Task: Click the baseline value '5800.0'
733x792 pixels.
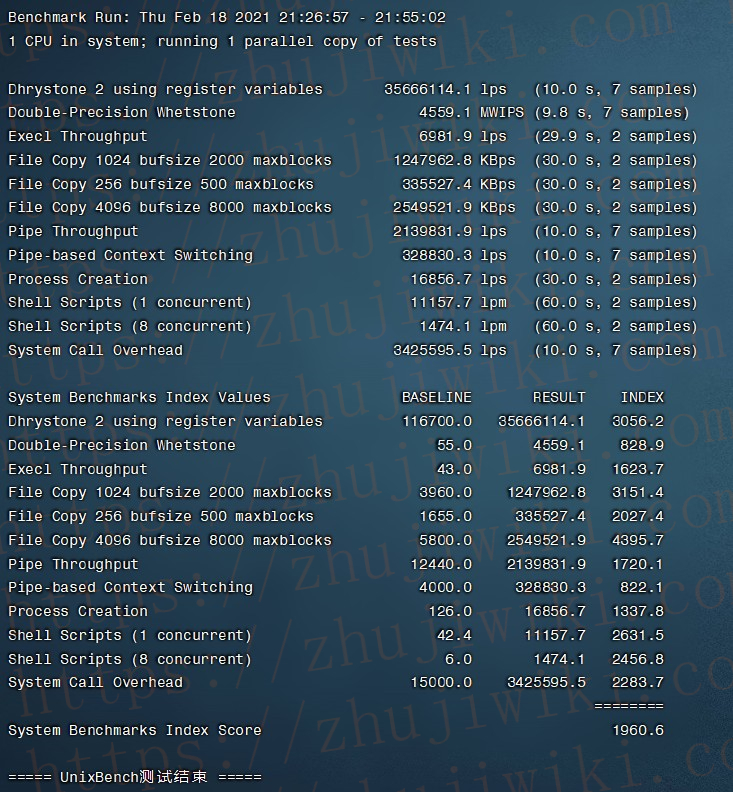Action: 446,540
